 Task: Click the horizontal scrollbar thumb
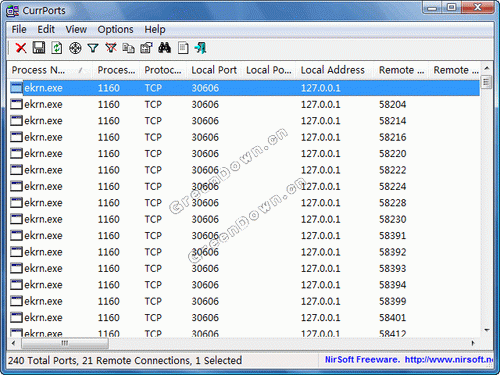[65, 343]
